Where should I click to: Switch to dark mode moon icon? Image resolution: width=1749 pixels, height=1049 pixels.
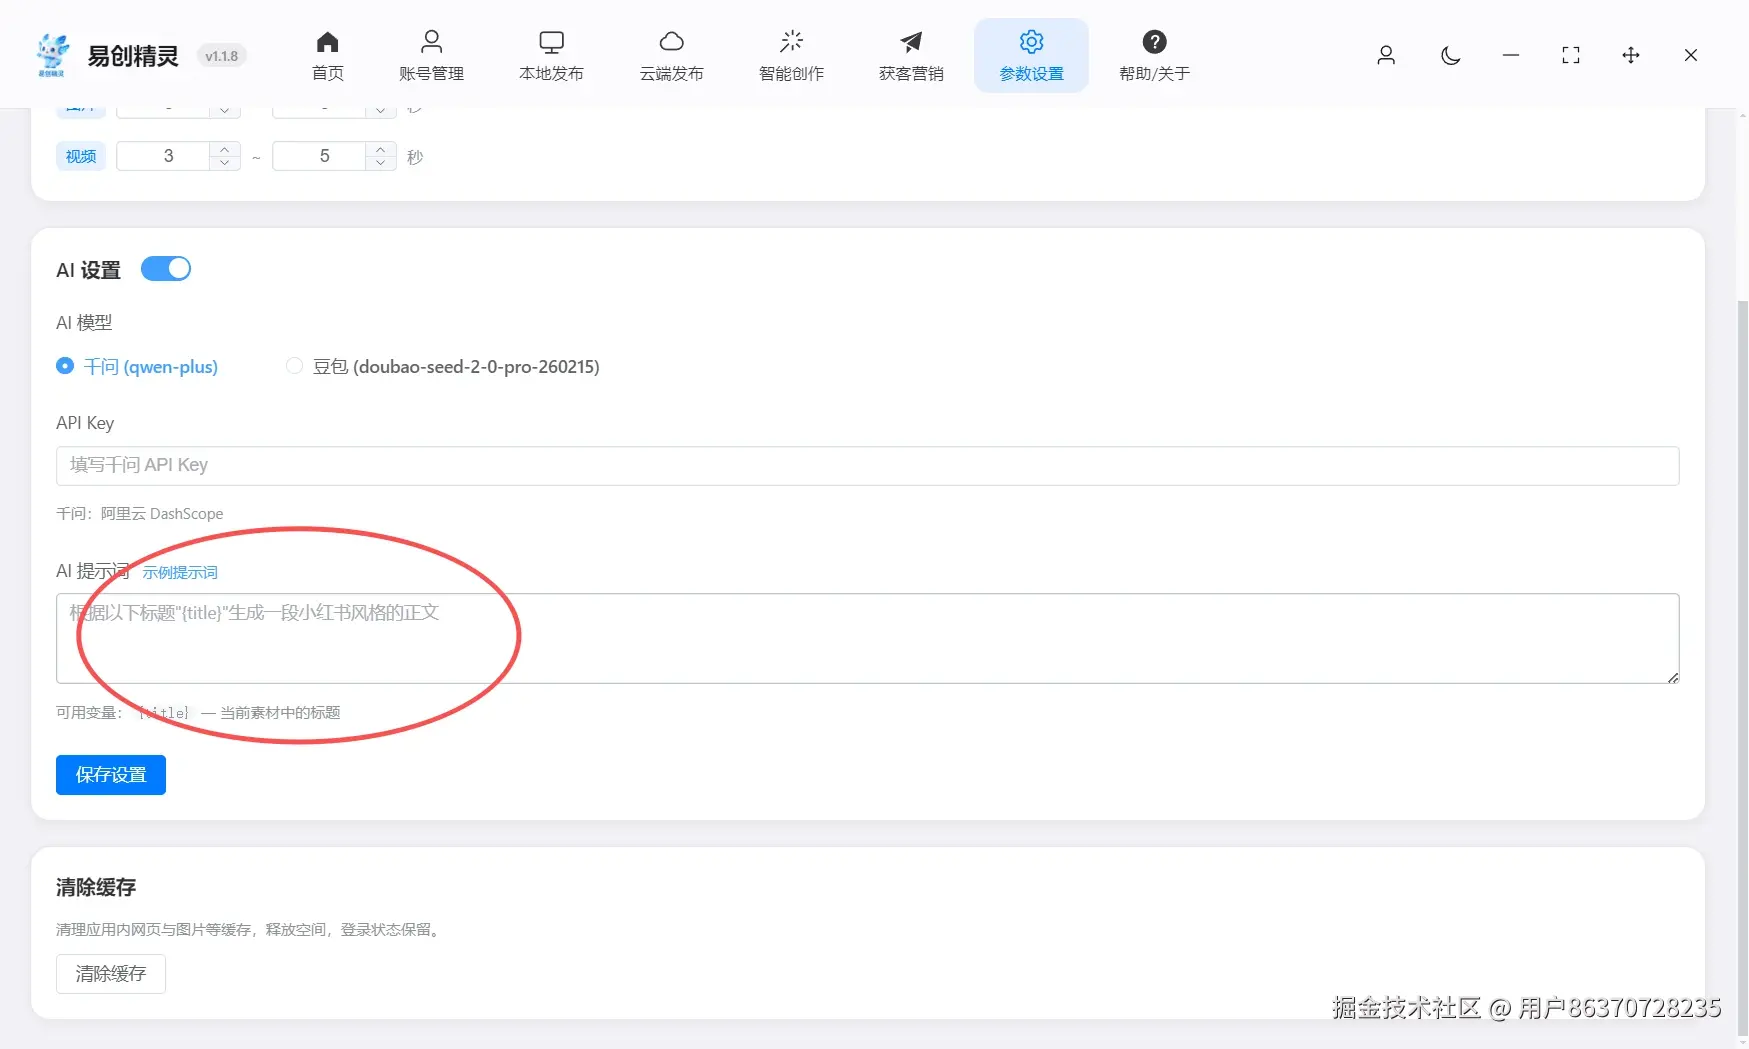pyautogui.click(x=1450, y=55)
